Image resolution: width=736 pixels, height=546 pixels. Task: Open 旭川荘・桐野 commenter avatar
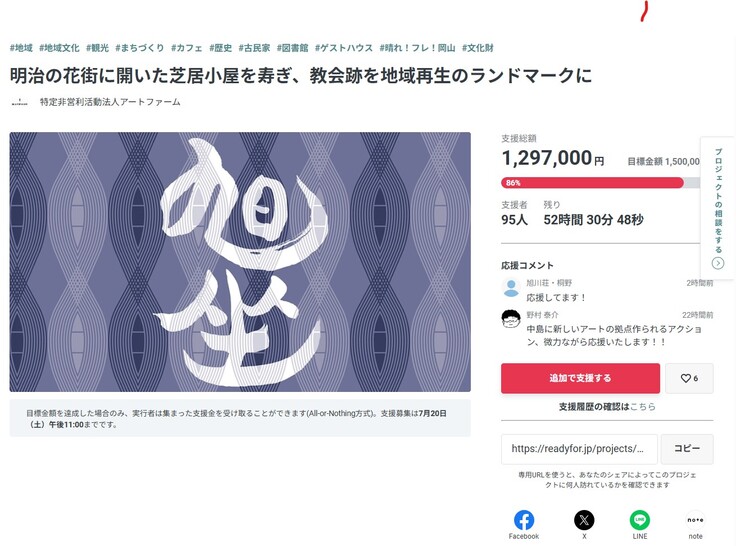pyautogui.click(x=511, y=289)
